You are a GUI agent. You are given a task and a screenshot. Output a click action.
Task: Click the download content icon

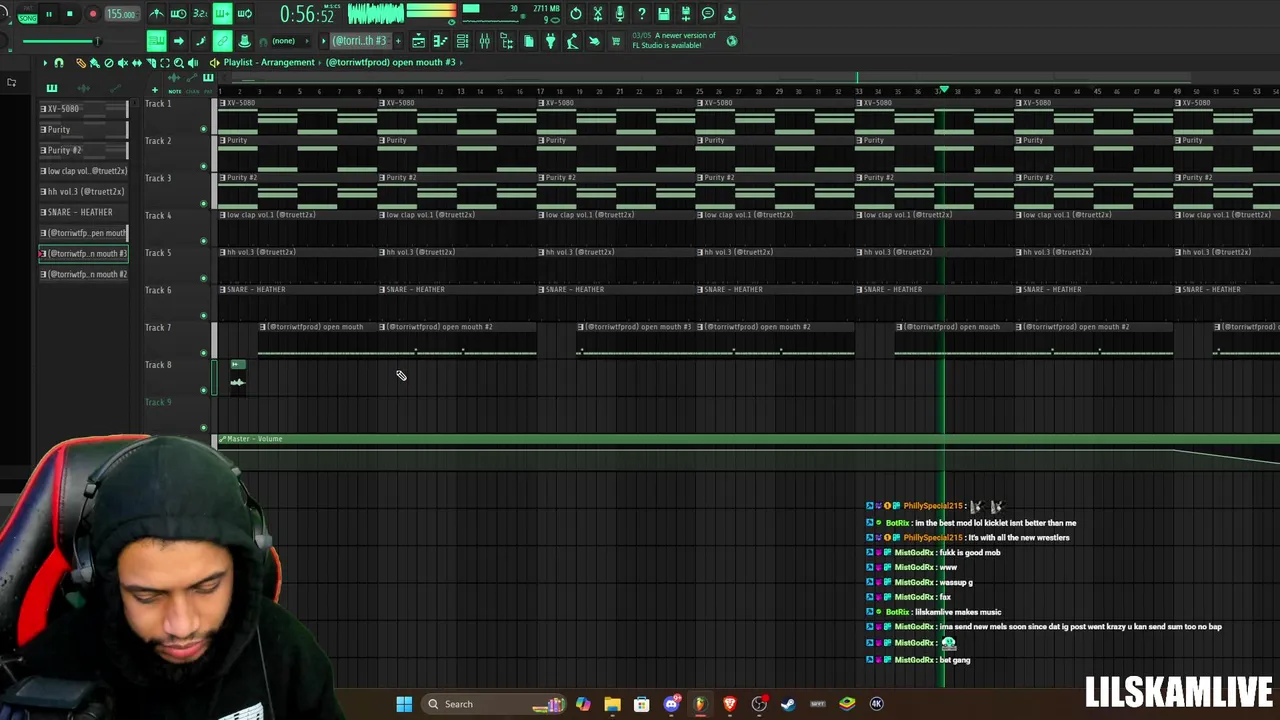coord(730,14)
